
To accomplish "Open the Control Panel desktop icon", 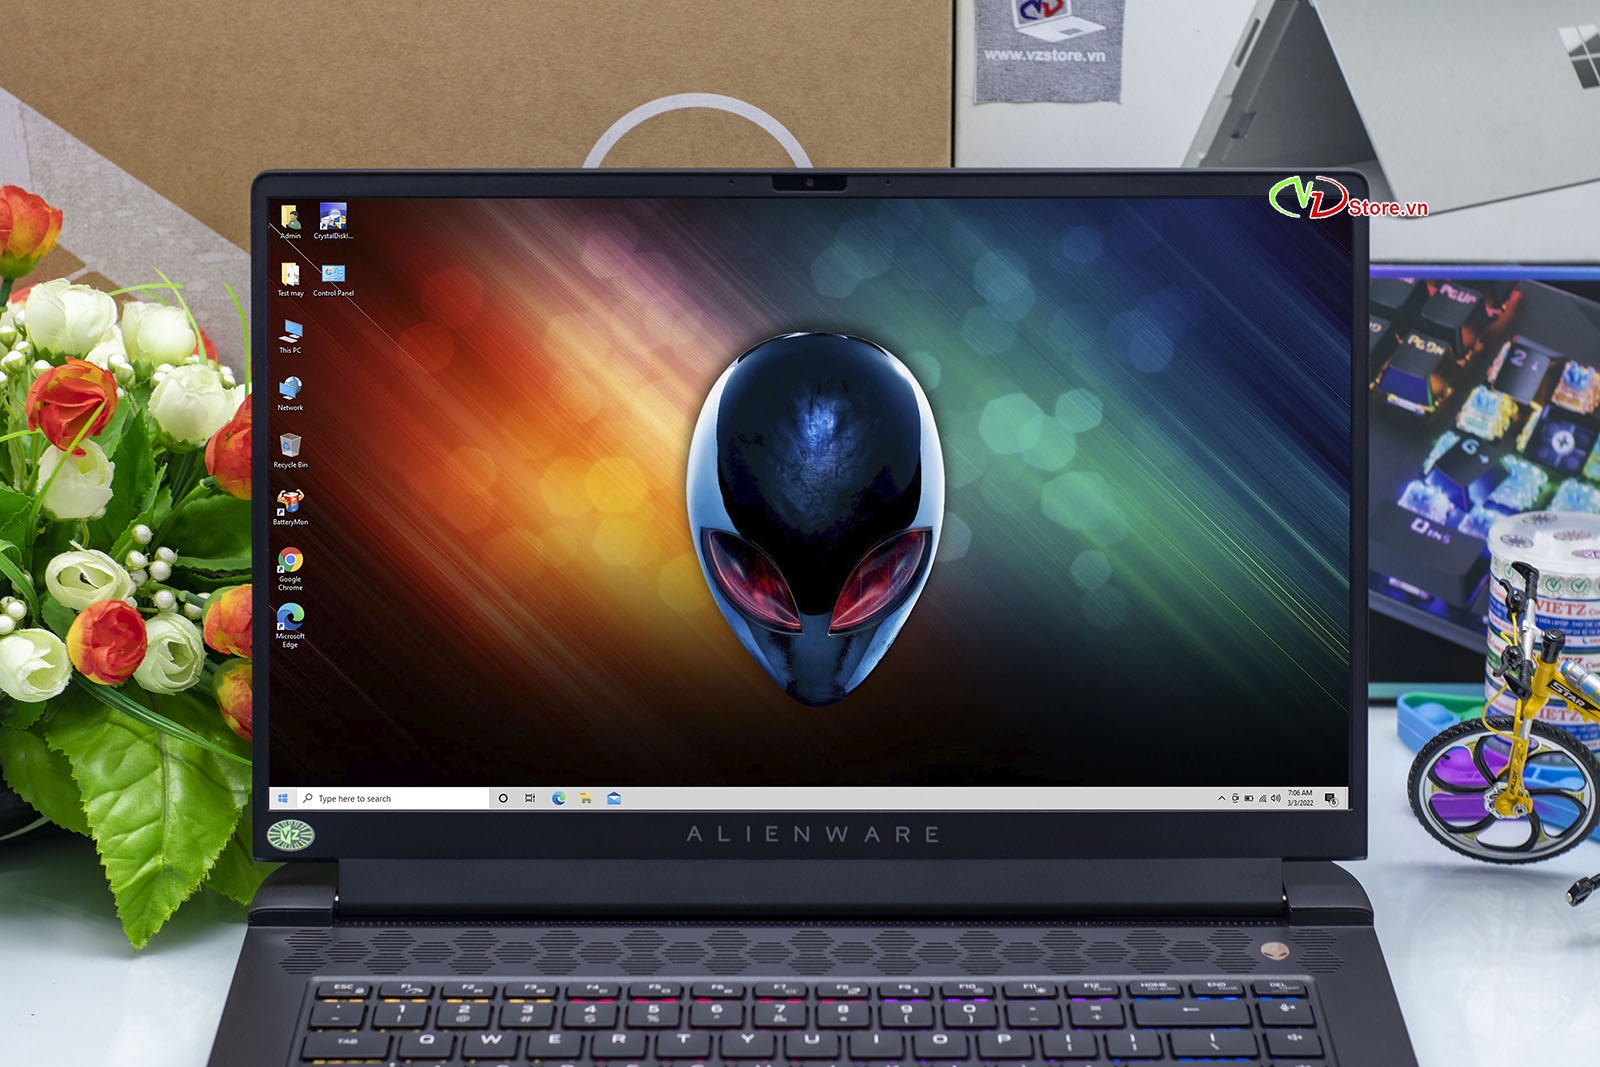I will click(333, 279).
